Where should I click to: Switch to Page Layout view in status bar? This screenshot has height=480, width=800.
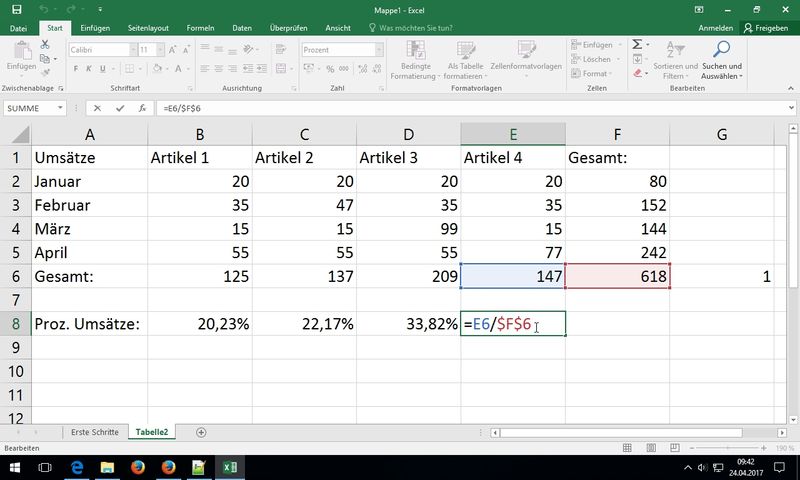651,448
